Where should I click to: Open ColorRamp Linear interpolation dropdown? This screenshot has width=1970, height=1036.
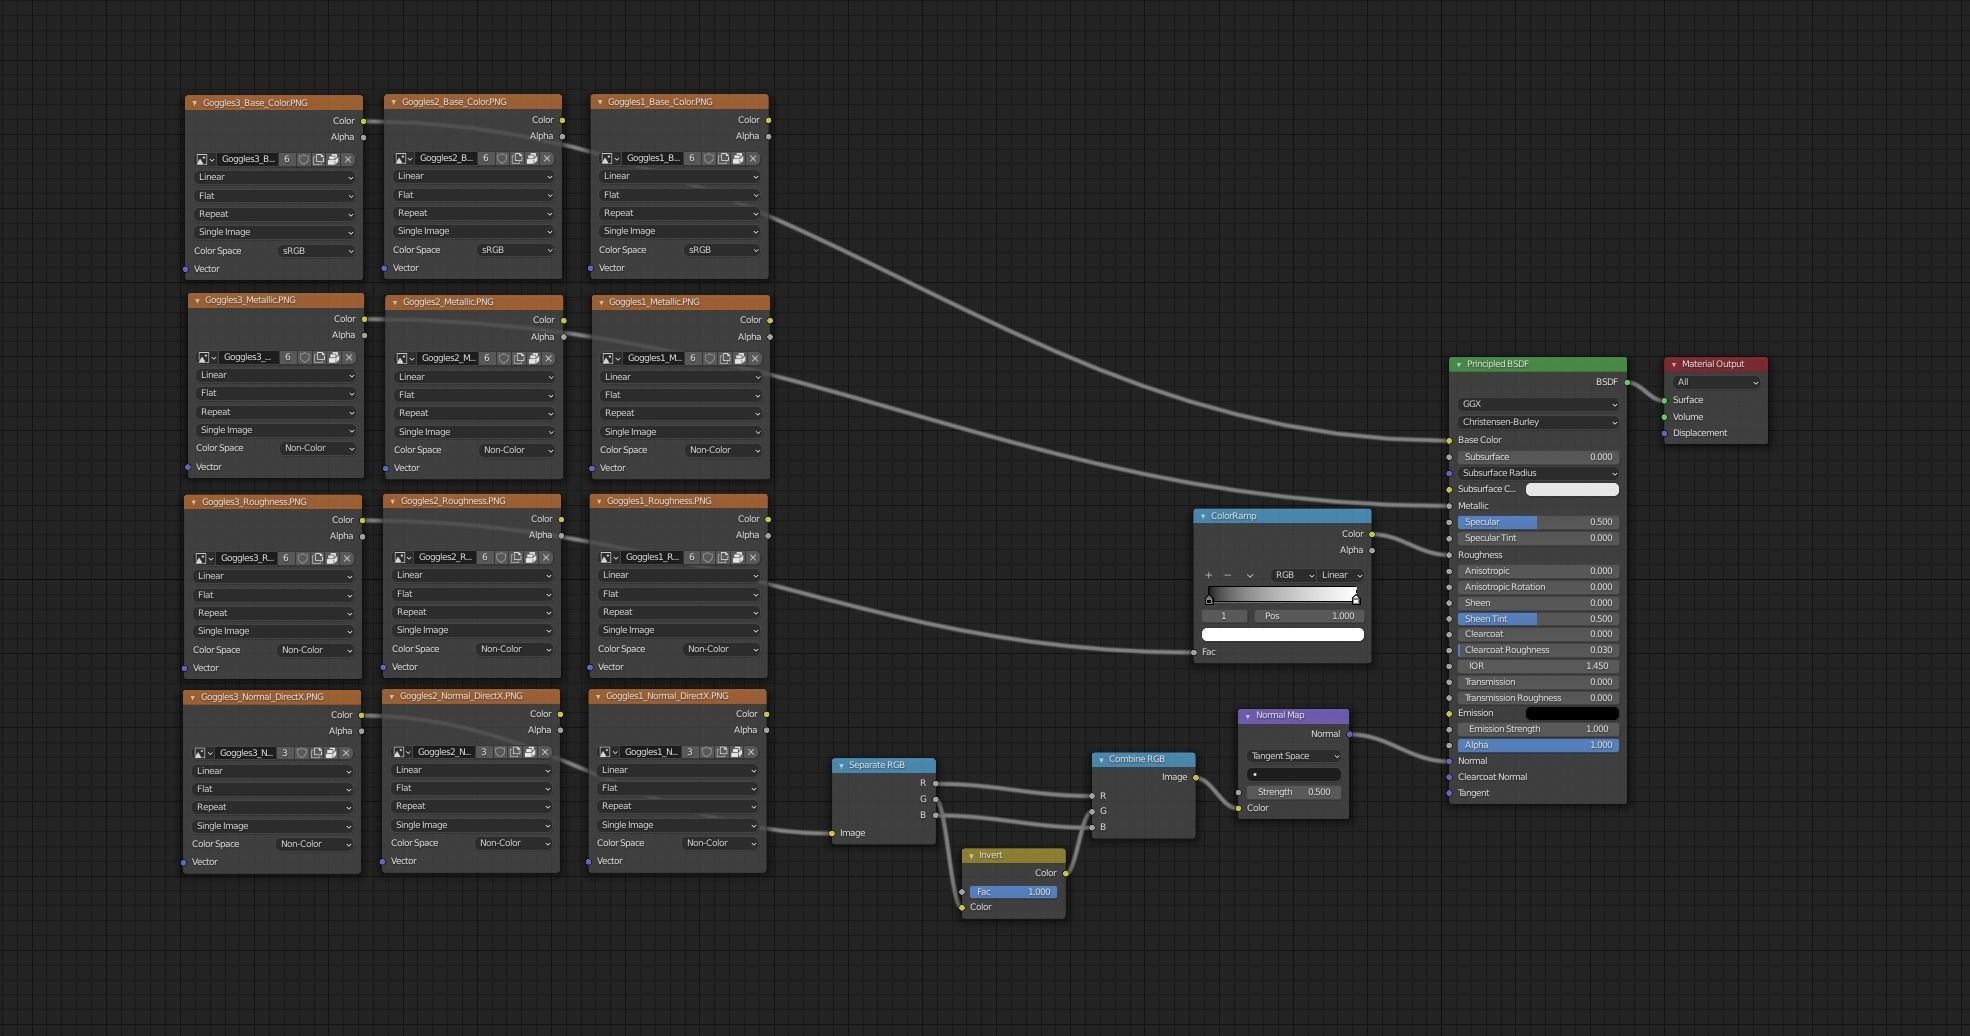(1342, 575)
